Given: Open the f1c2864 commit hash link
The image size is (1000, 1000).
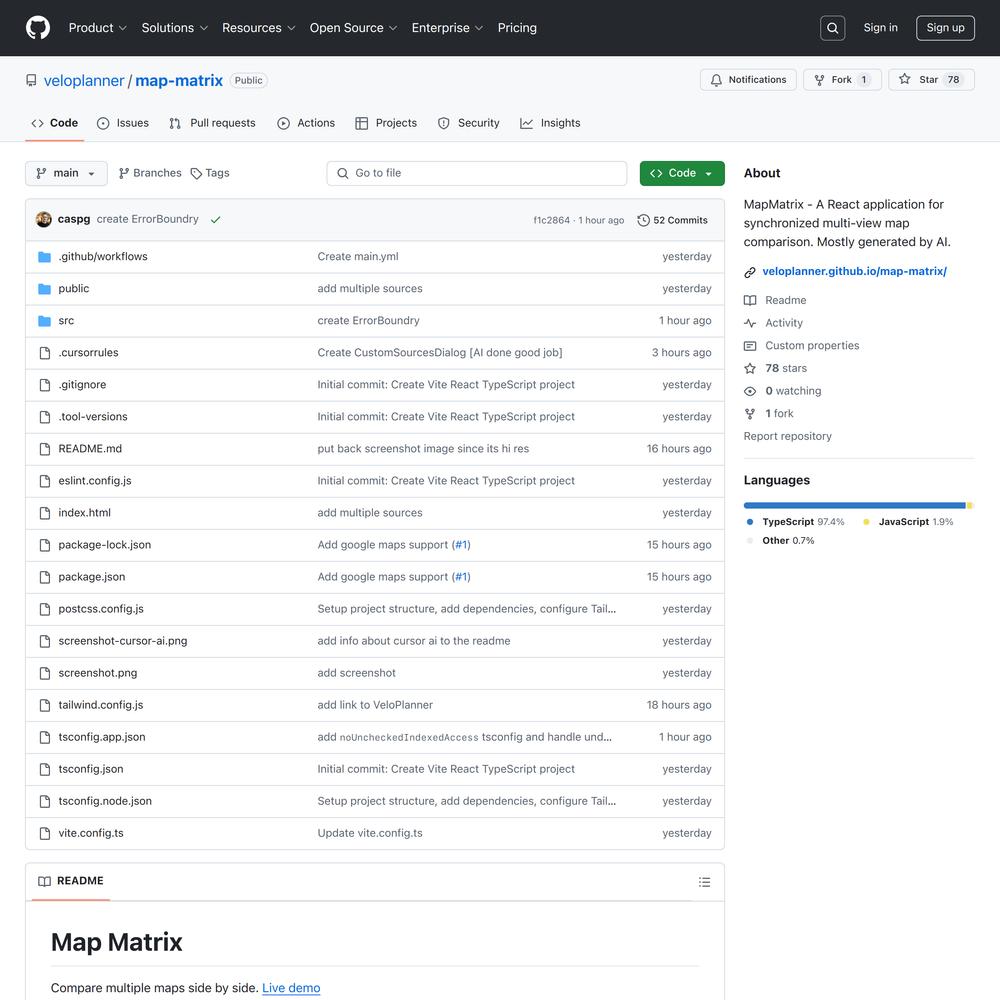Looking at the screenshot, I should coord(552,220).
